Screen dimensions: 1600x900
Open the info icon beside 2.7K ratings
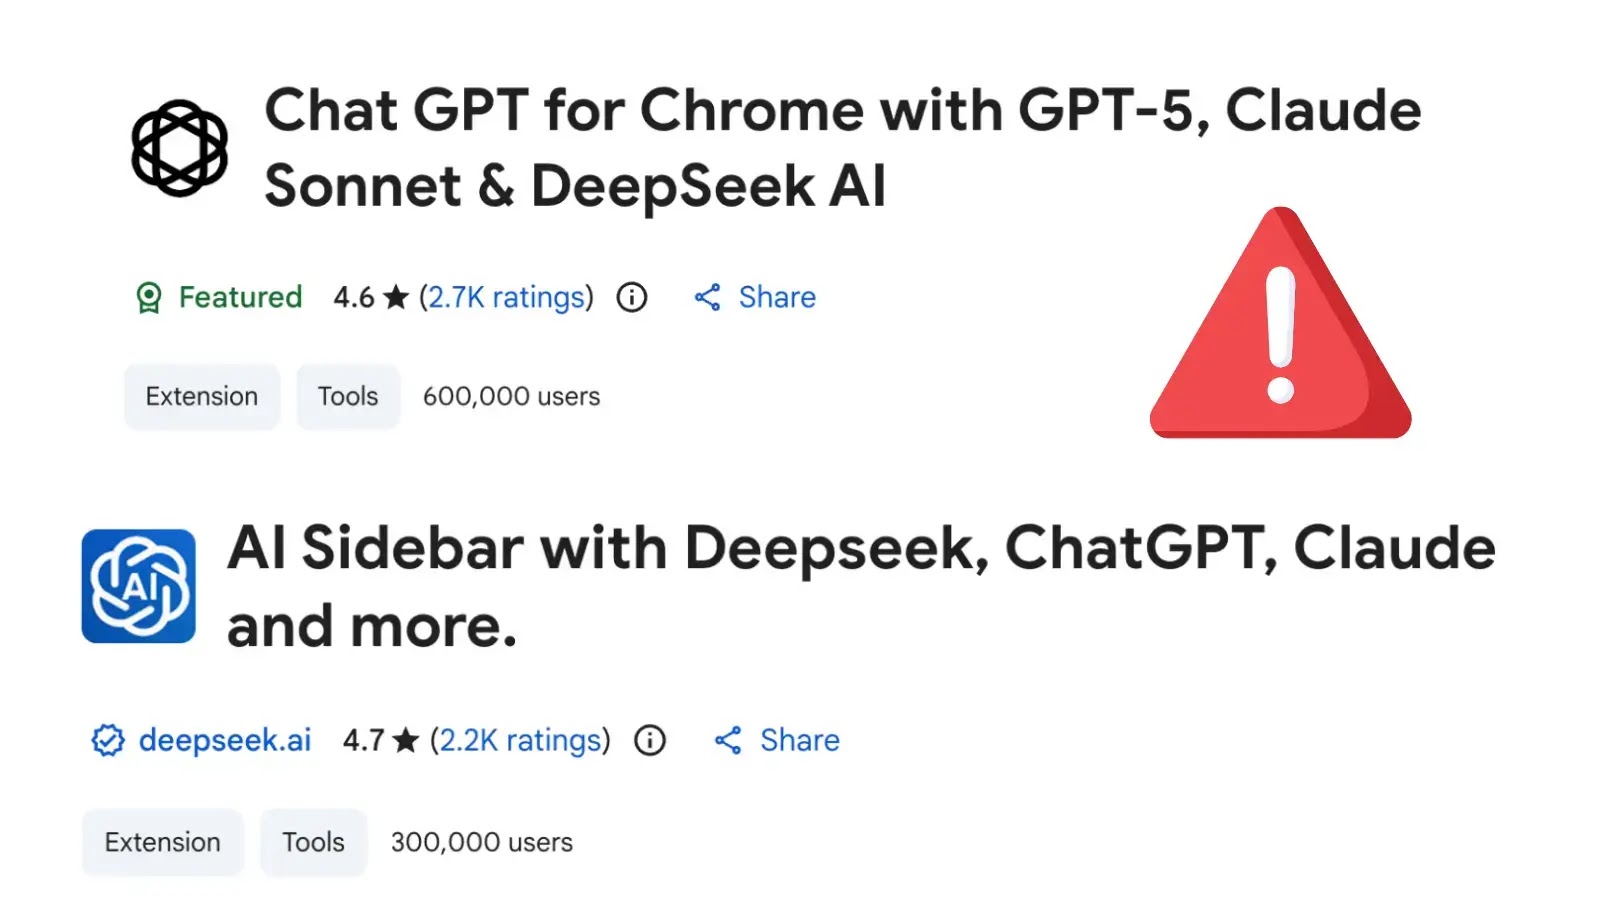pyautogui.click(x=631, y=297)
